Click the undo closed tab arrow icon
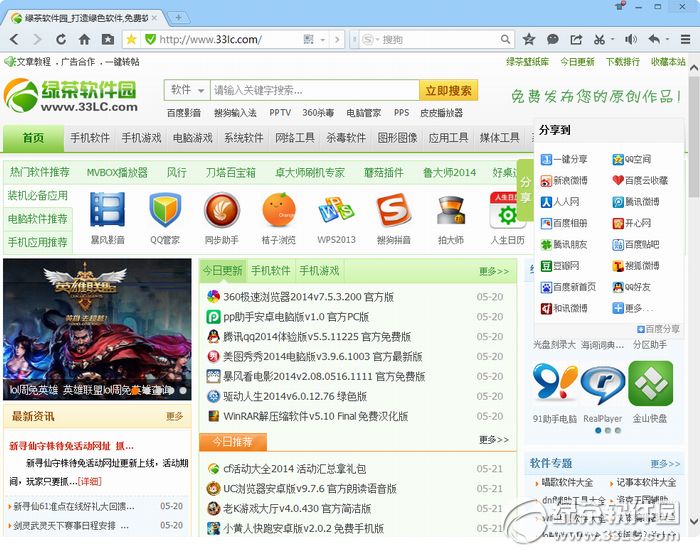Viewport: 700px width, 555px height. click(654, 40)
